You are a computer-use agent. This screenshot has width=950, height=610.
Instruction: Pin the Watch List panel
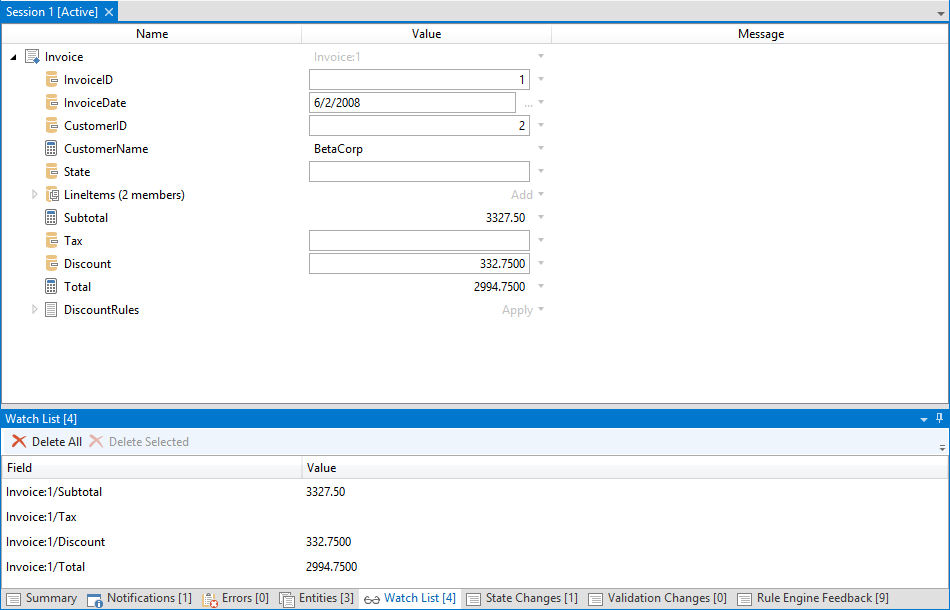click(x=939, y=419)
